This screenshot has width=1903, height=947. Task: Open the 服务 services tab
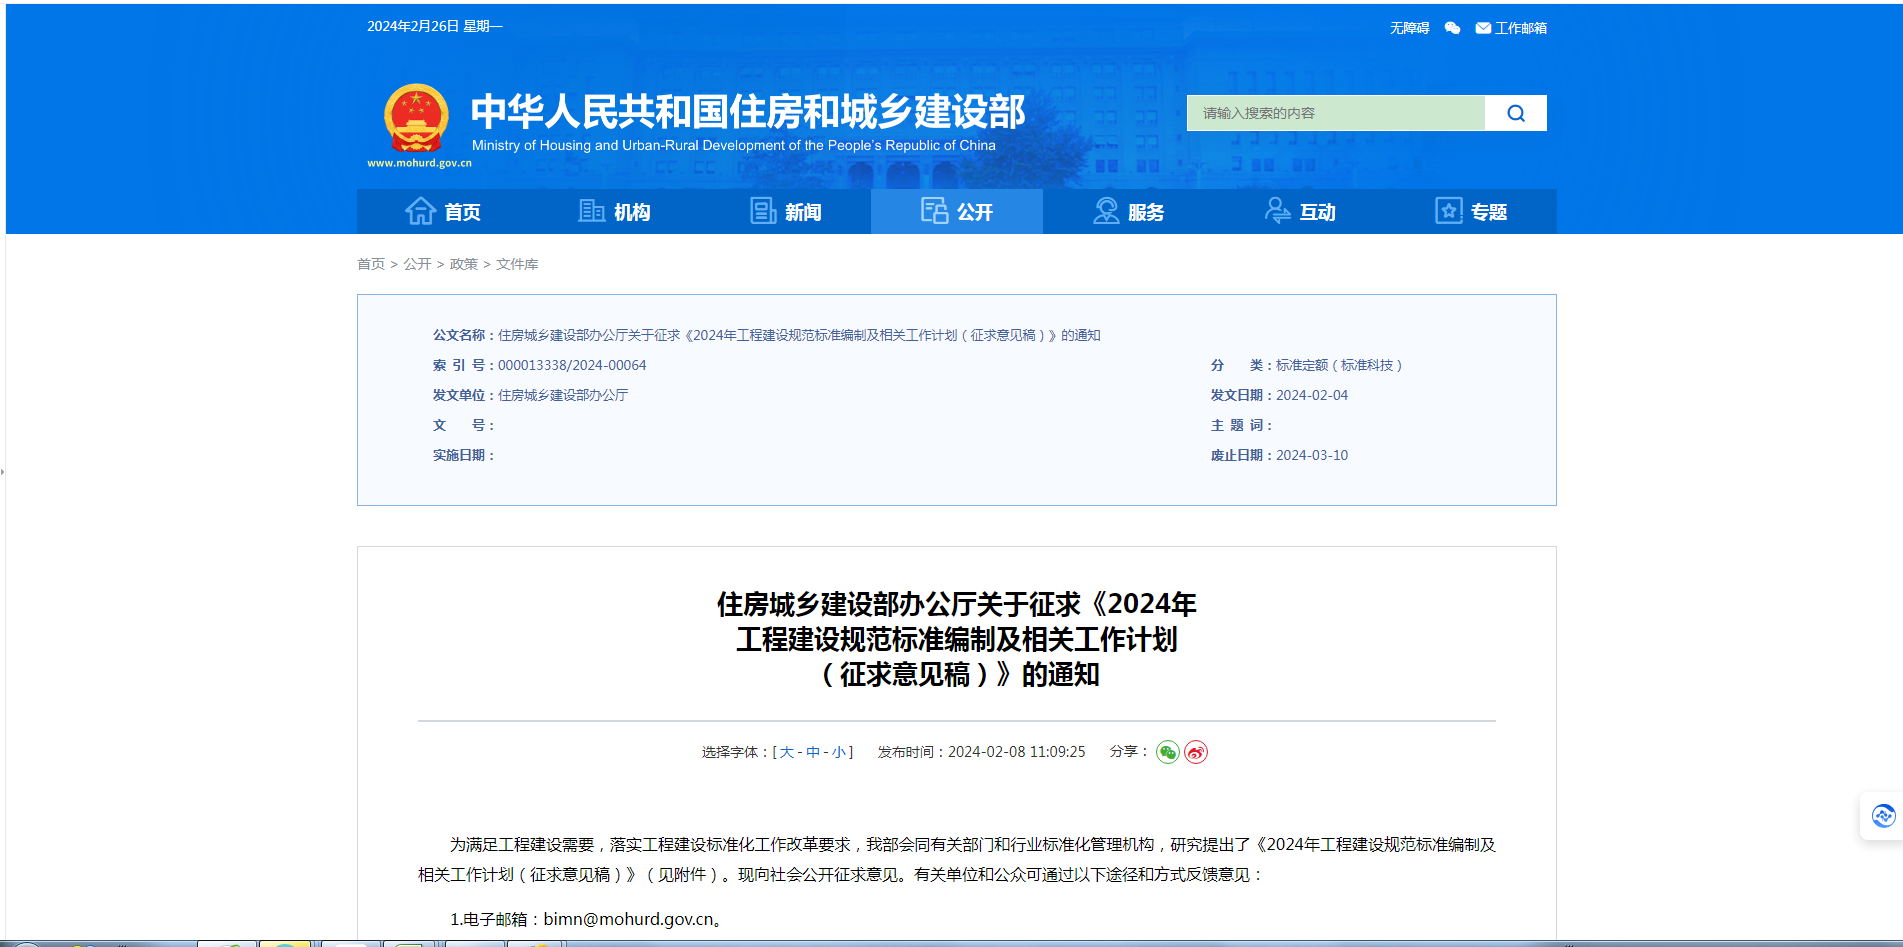pos(1128,212)
